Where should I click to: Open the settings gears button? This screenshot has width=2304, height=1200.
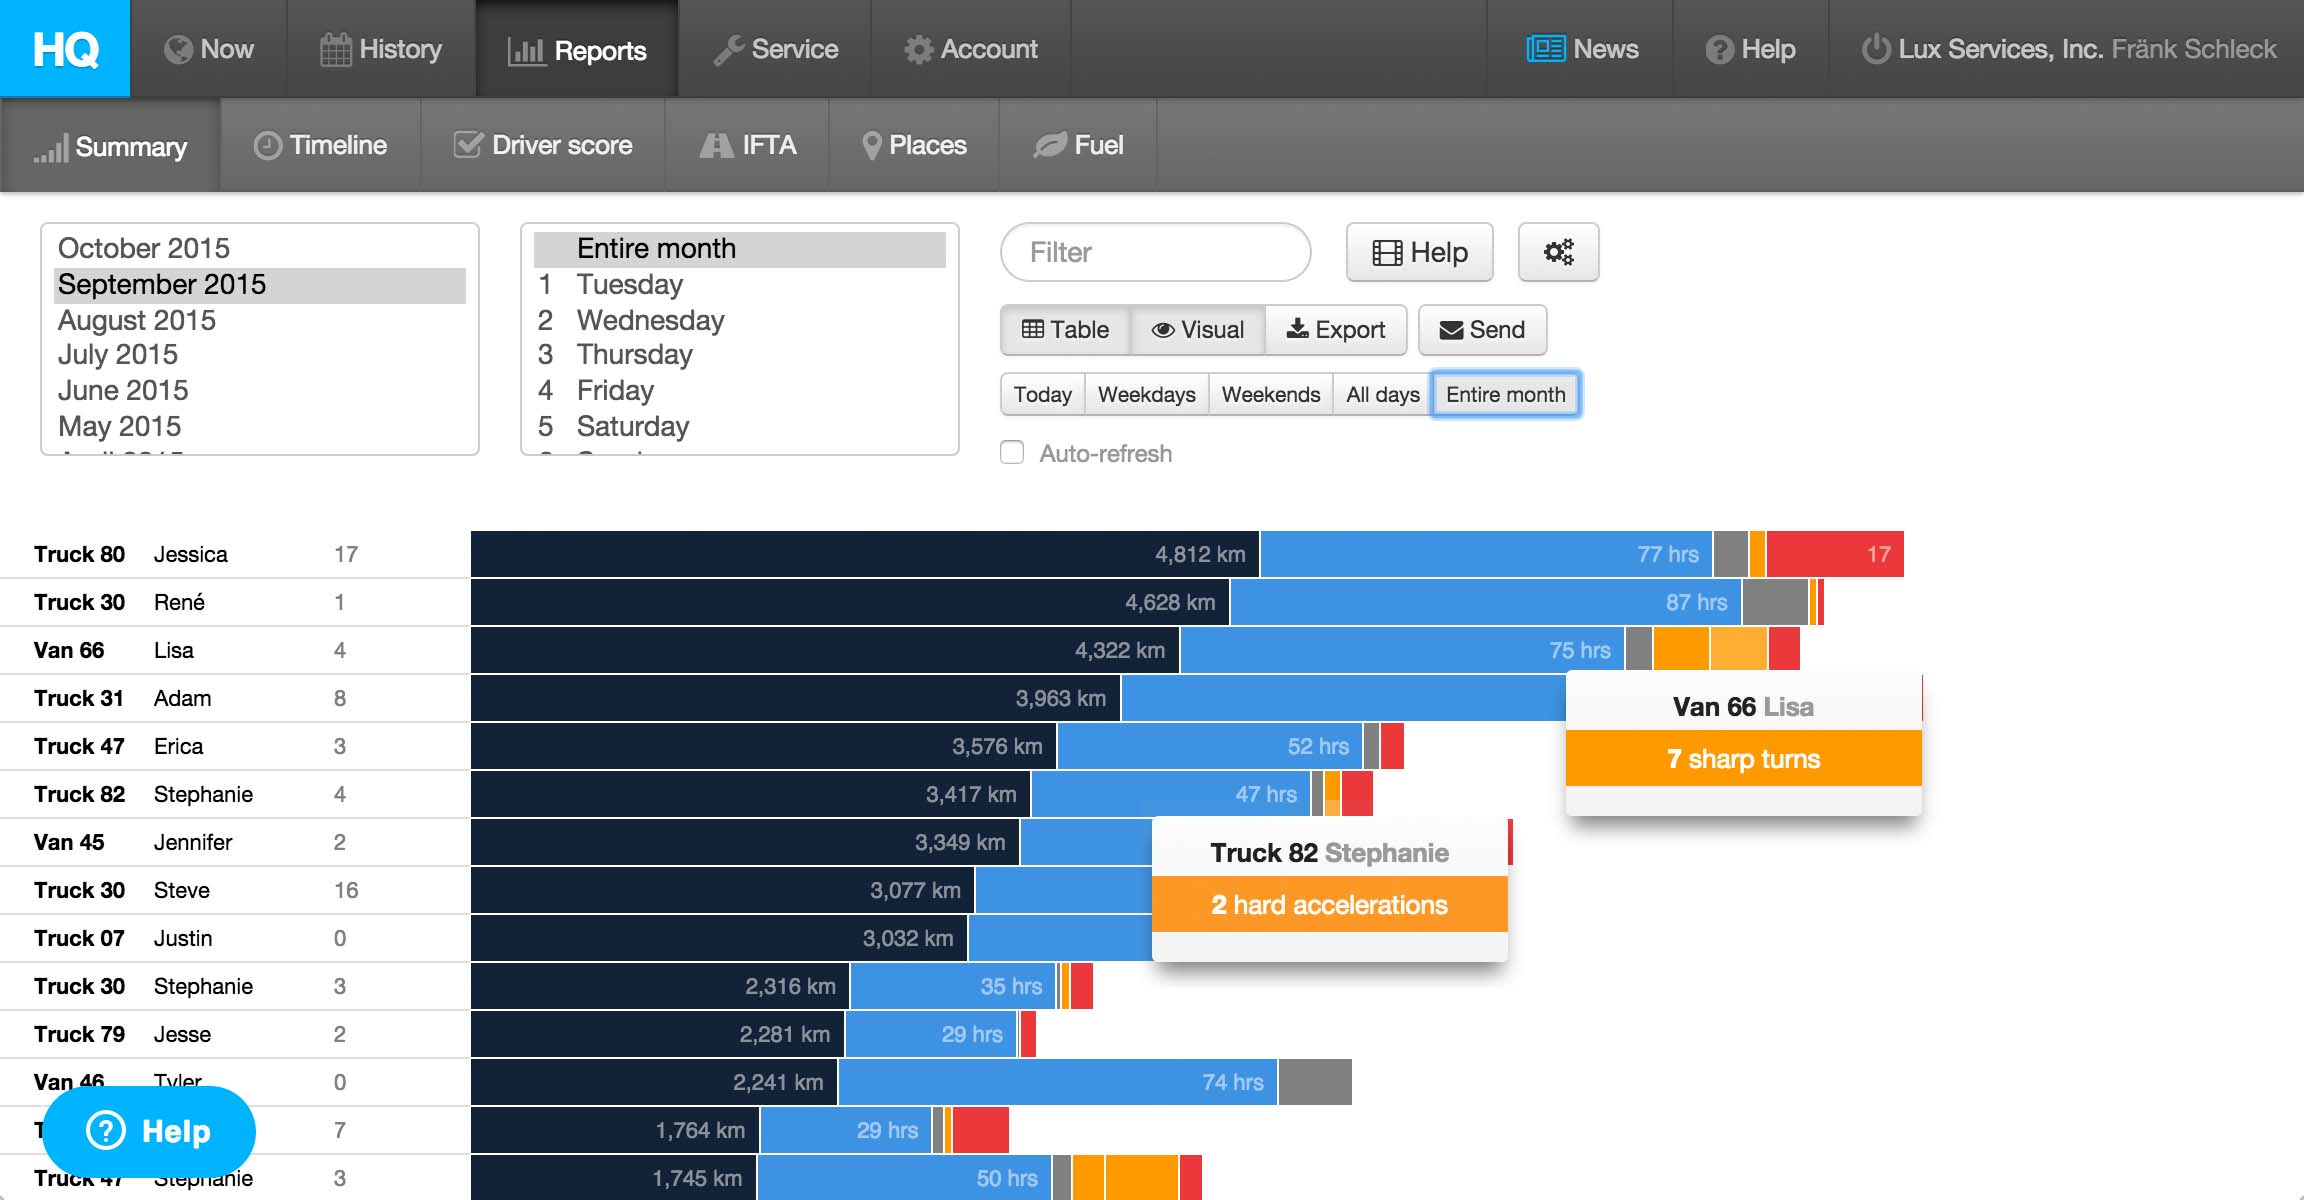point(1558,252)
